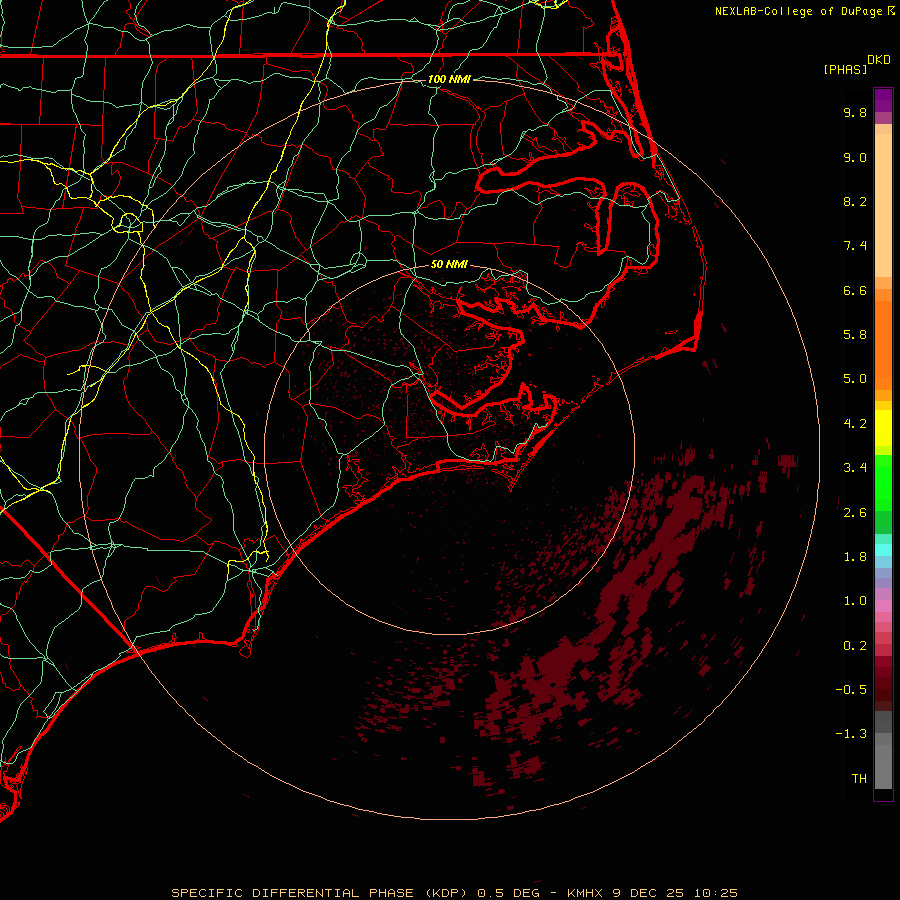
Task: Pick the cyan band of the color bar
Action: coord(883,550)
